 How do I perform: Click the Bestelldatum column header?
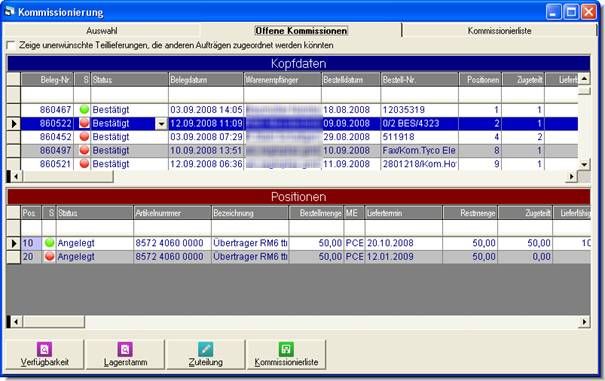[x=351, y=80]
